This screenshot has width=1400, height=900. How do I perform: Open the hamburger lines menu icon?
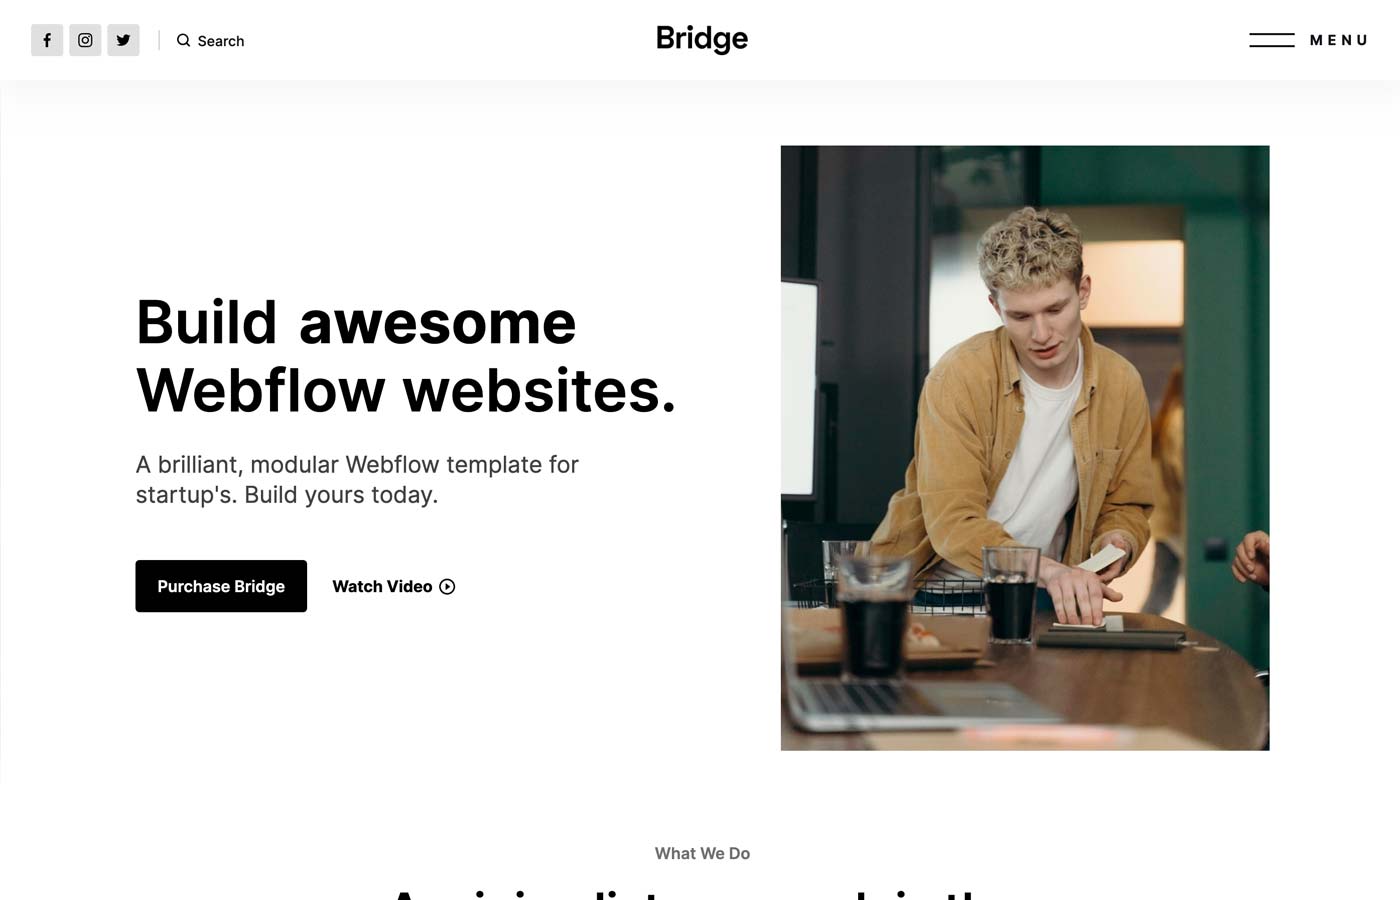point(1272,40)
